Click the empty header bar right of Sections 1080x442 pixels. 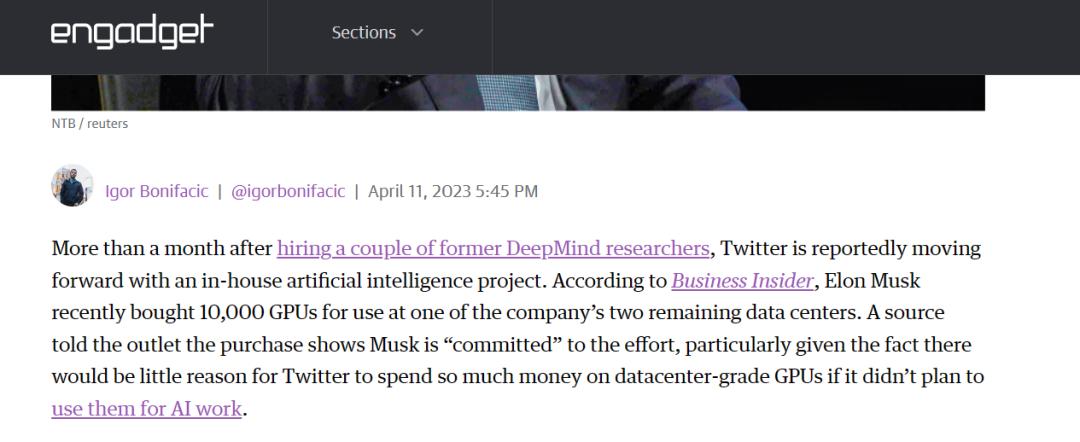tap(780, 36)
